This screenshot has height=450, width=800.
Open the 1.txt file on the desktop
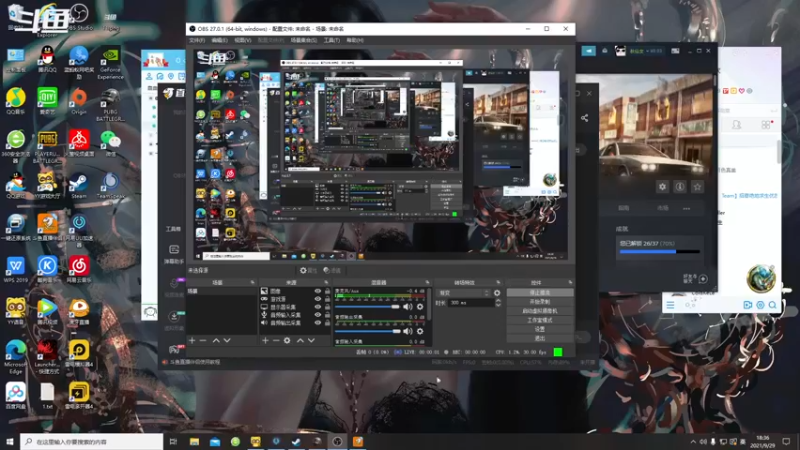pyautogui.click(x=47, y=396)
